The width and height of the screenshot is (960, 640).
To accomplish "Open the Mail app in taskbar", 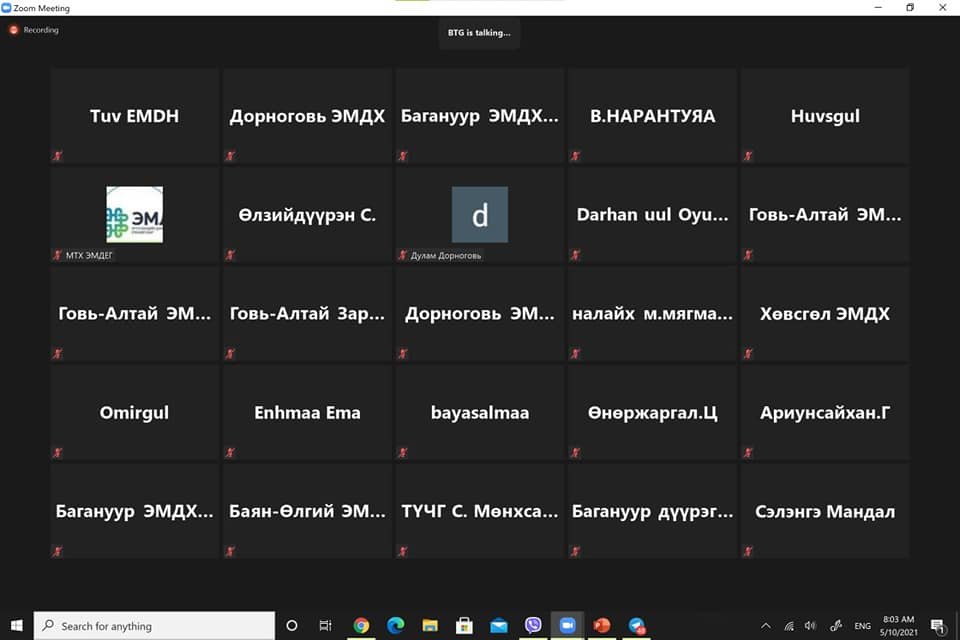I will [x=499, y=626].
